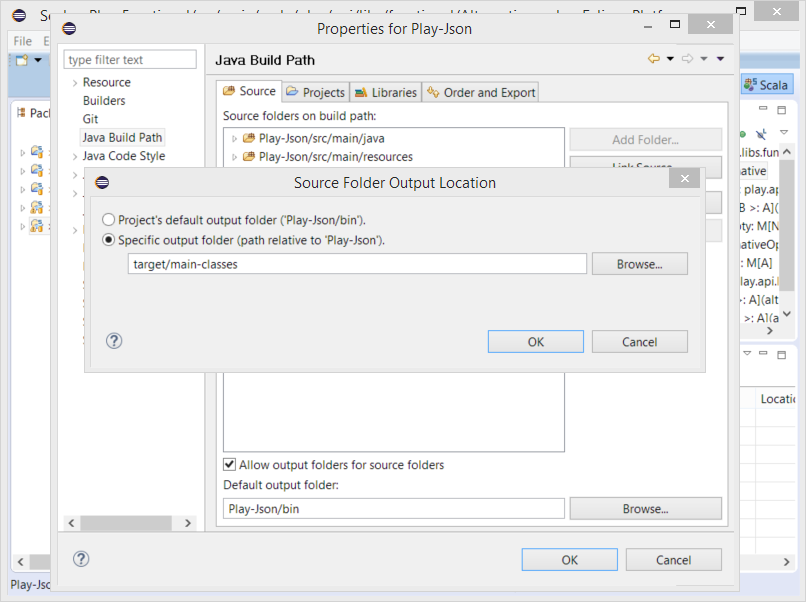
Task: Switch to the Projects tab
Action: tap(316, 93)
